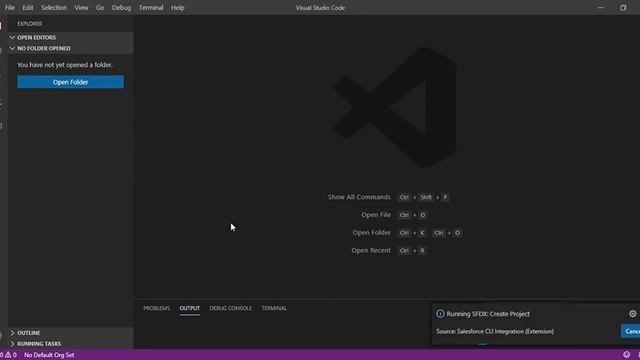The width and height of the screenshot is (640, 360).
Task: Click 'Source: Salesforce CLI Integration (Extension)' text
Action: point(495,331)
